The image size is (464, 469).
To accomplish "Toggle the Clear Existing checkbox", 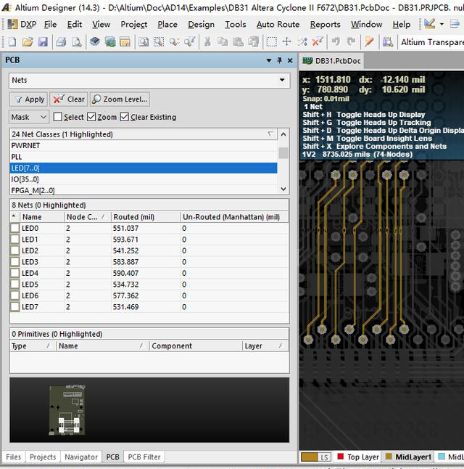I will click(124, 117).
